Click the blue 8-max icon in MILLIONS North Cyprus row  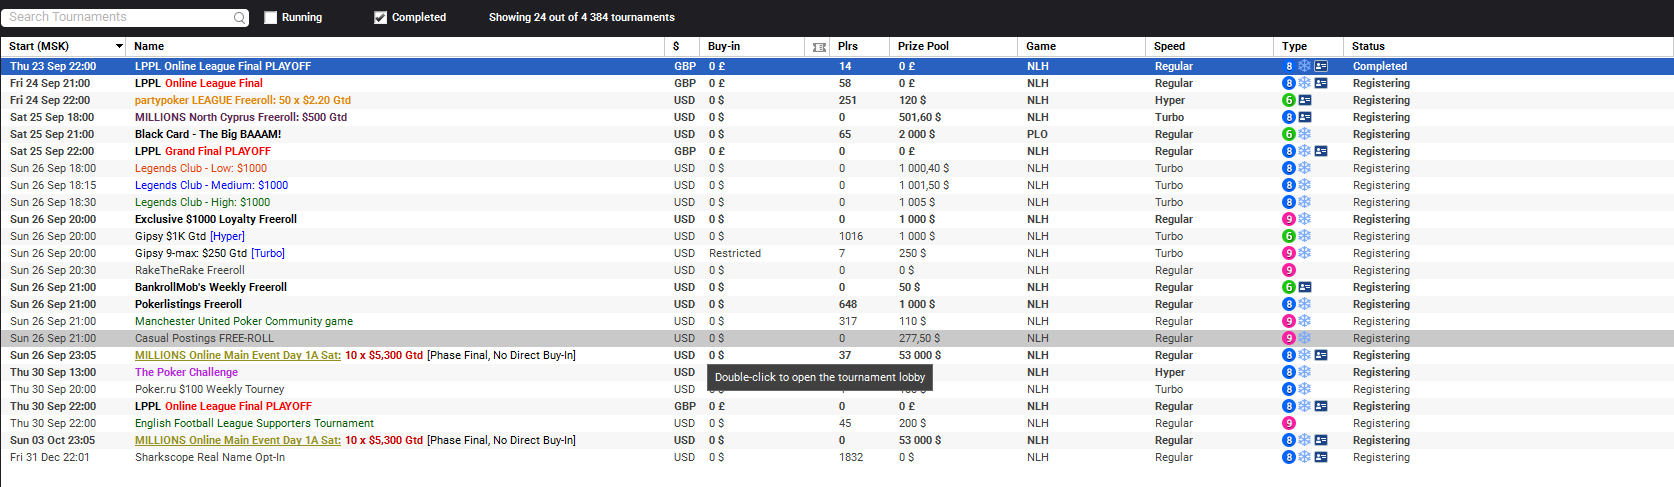pyautogui.click(x=1289, y=117)
